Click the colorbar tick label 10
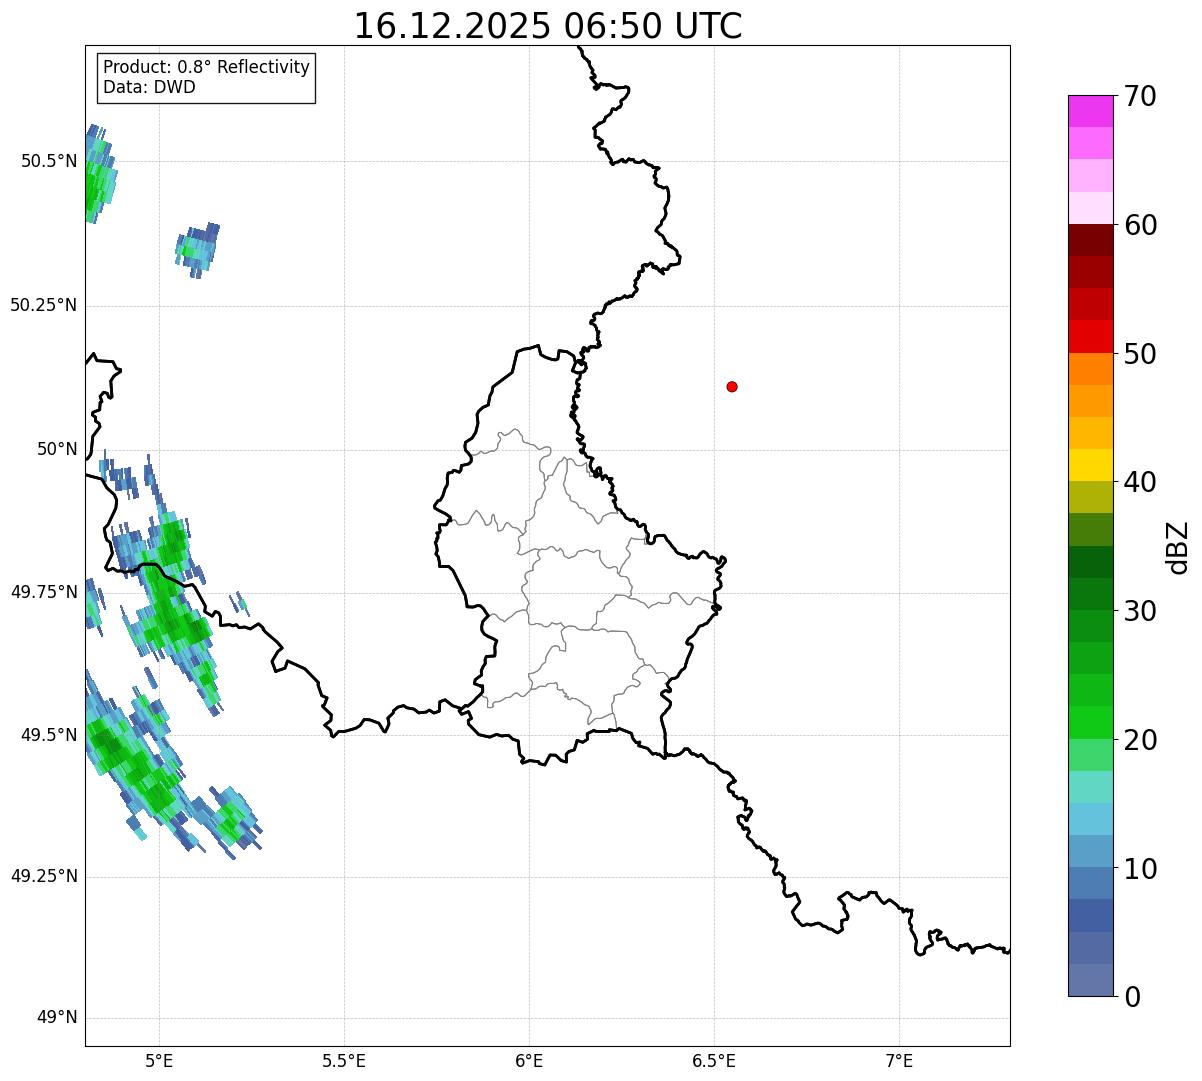Viewport: 1202px width, 1081px height. pos(1140,868)
